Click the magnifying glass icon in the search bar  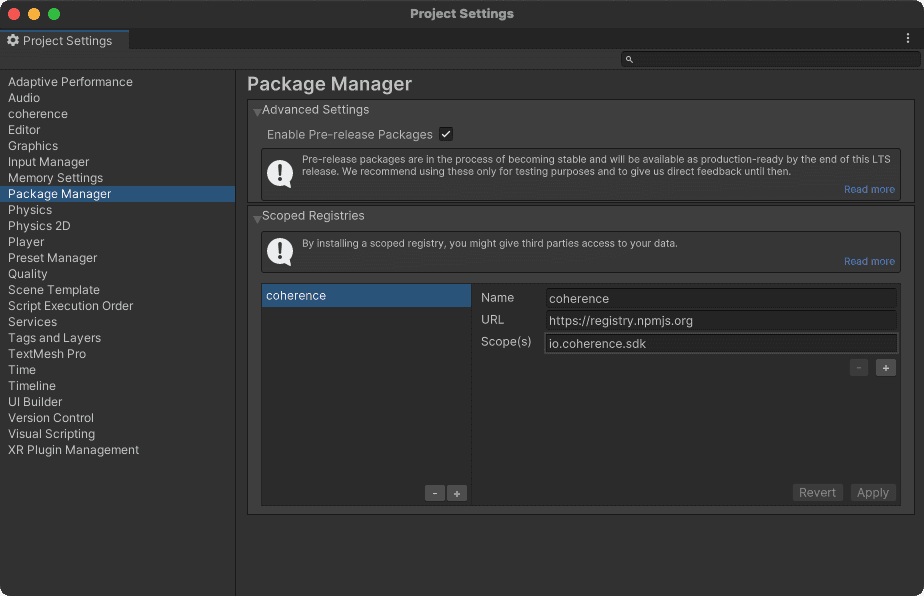click(629, 59)
